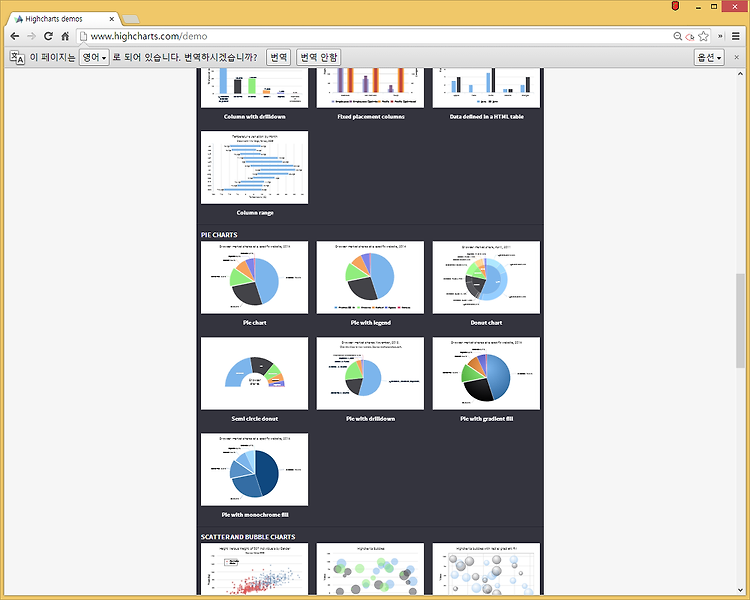Open a new browser tab

131,19
